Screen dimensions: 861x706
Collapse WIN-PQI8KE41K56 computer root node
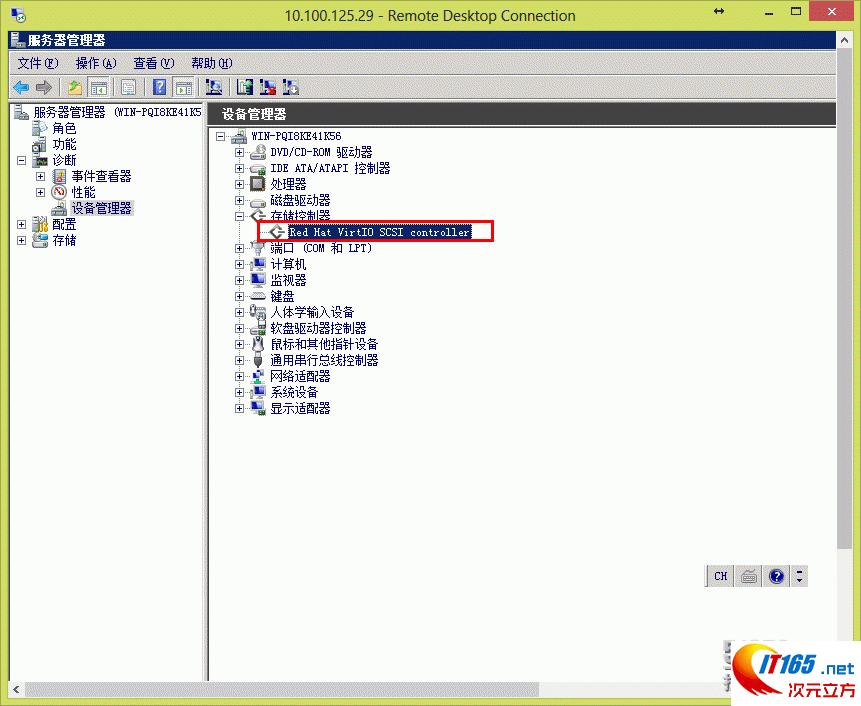221,136
